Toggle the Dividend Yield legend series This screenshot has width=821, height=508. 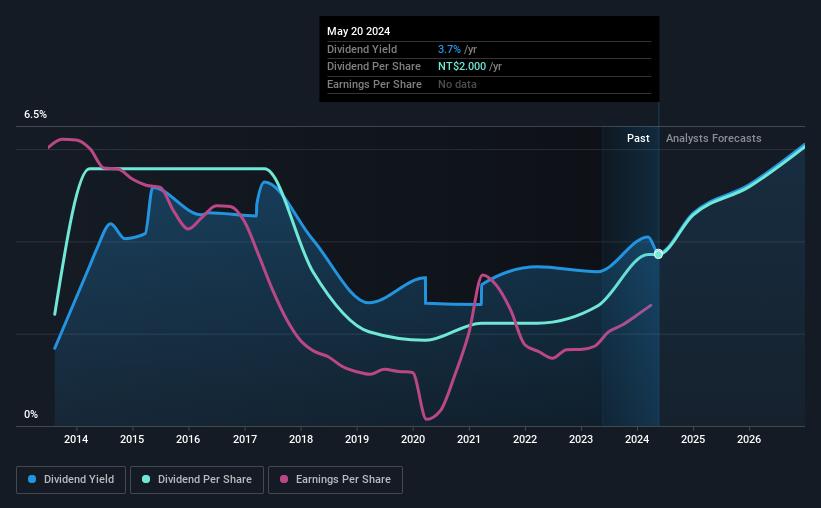coord(71,480)
